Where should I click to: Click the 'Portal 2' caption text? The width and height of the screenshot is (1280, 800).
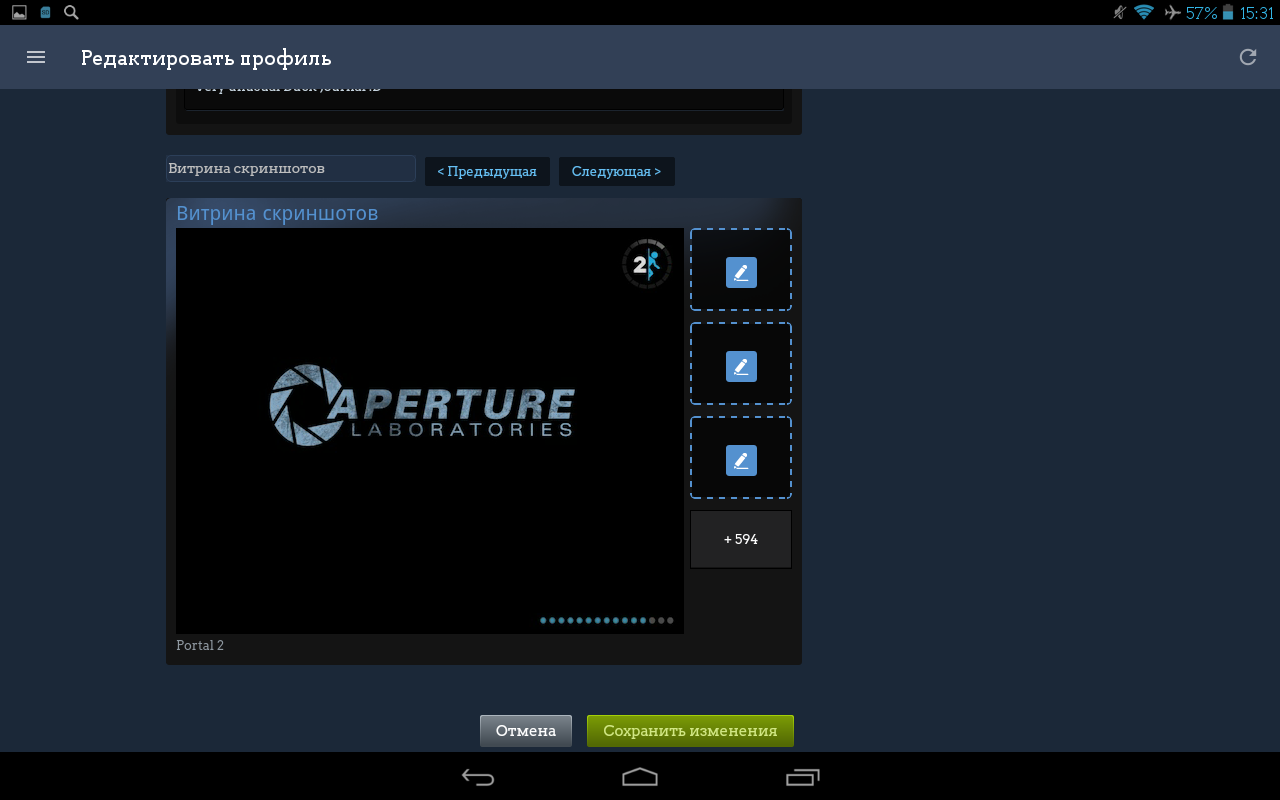click(x=200, y=646)
